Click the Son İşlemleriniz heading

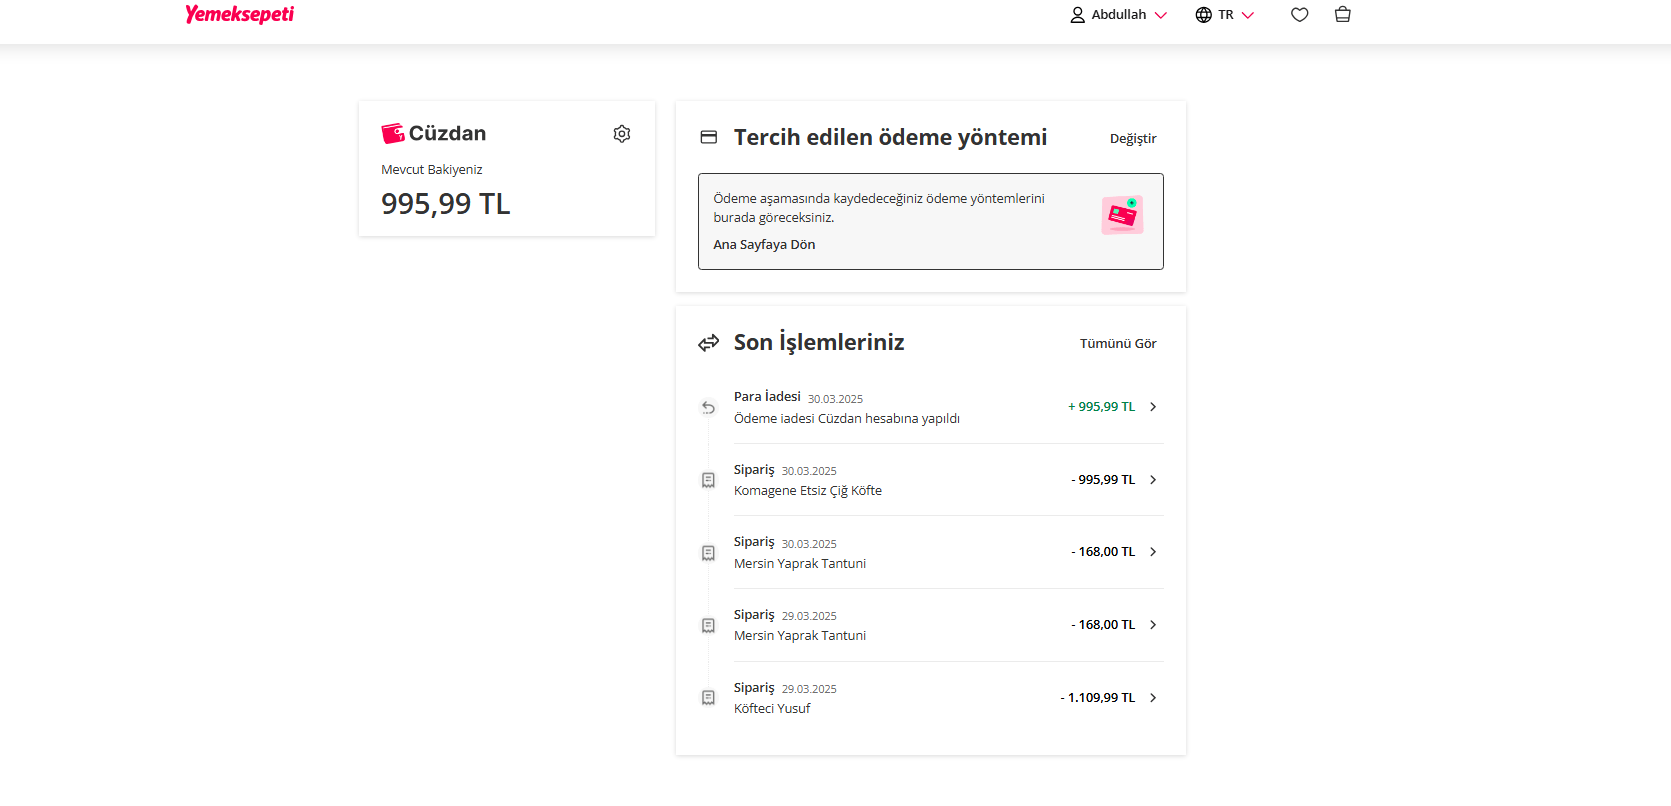pyautogui.click(x=819, y=343)
